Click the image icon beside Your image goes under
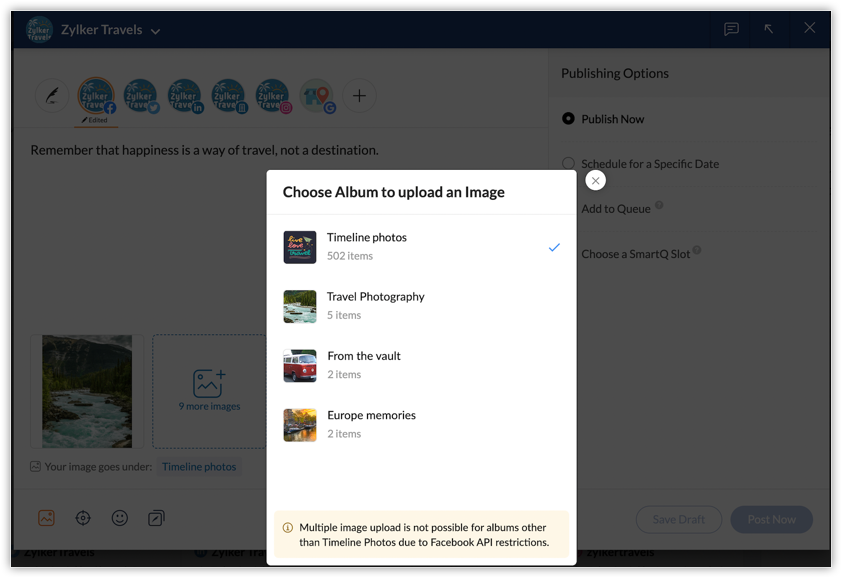 pyautogui.click(x=35, y=466)
